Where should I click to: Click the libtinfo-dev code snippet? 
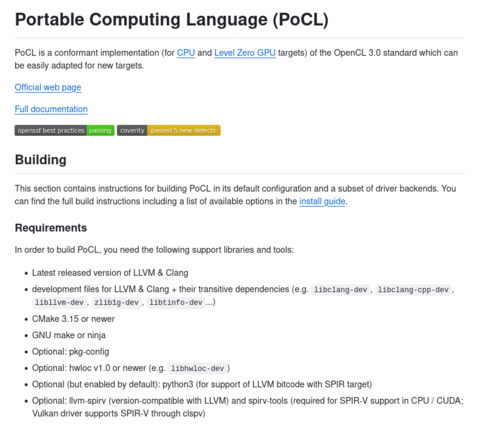[x=176, y=302]
